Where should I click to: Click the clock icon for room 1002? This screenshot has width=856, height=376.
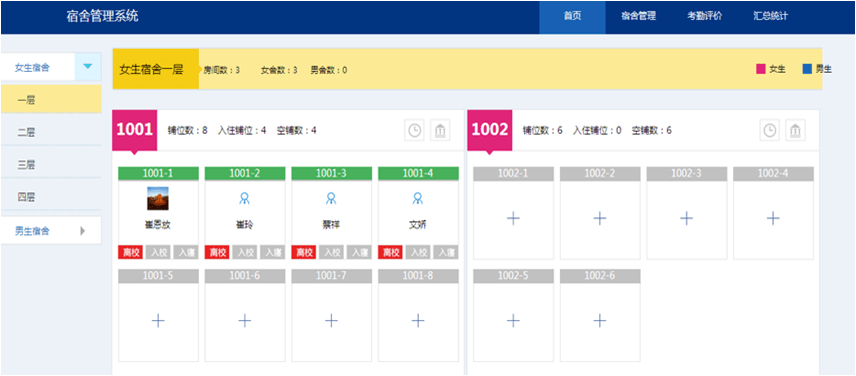click(x=770, y=131)
